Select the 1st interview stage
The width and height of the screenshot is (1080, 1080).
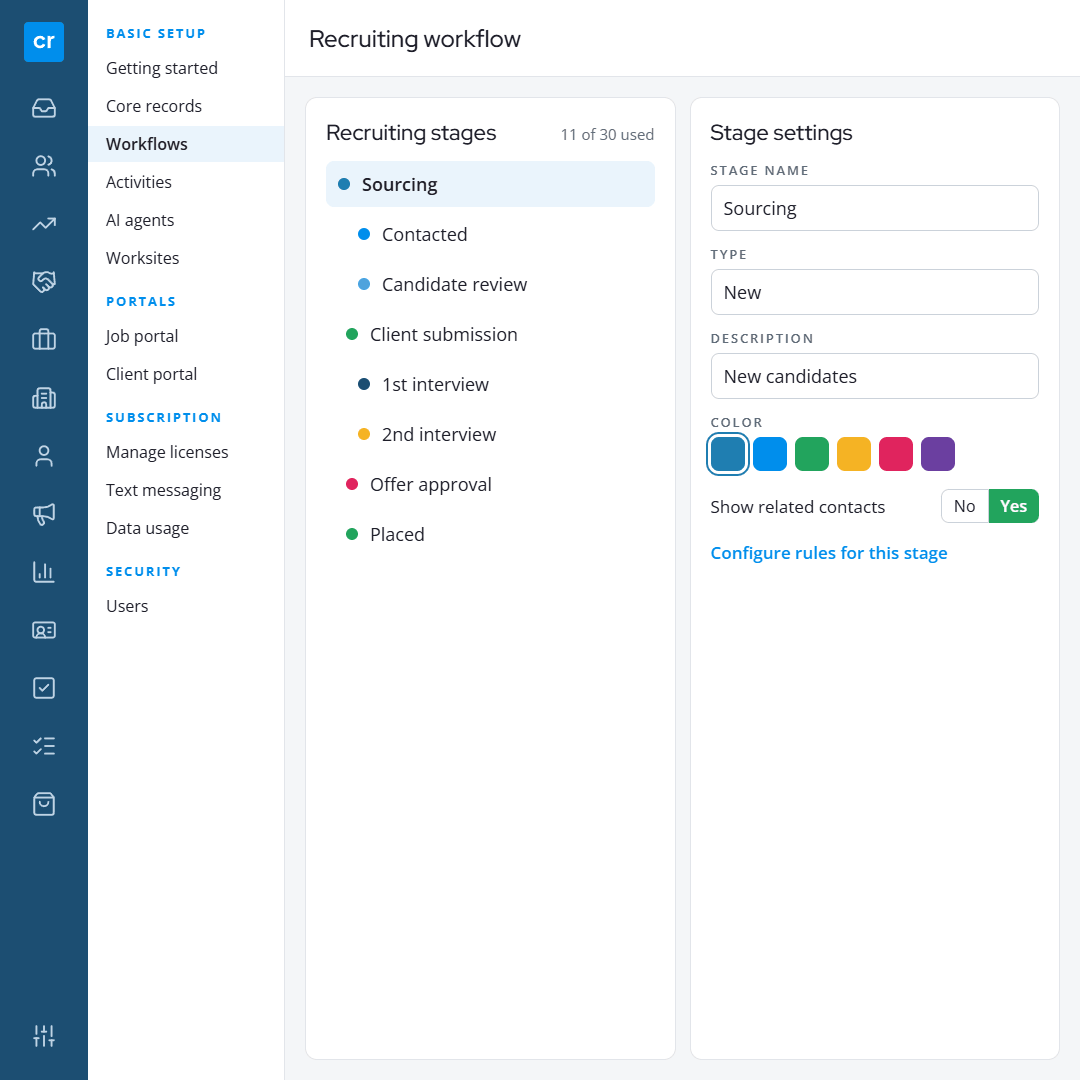pos(490,384)
